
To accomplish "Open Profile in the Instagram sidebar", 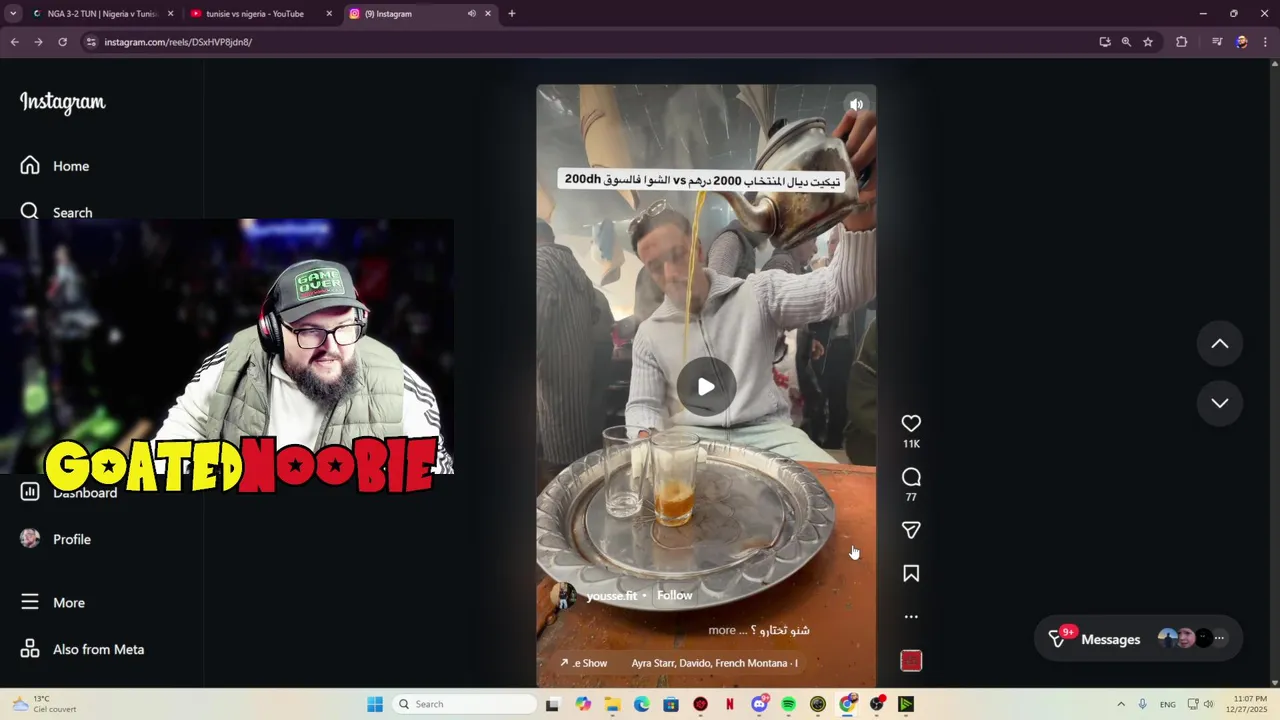I will 58,539.
